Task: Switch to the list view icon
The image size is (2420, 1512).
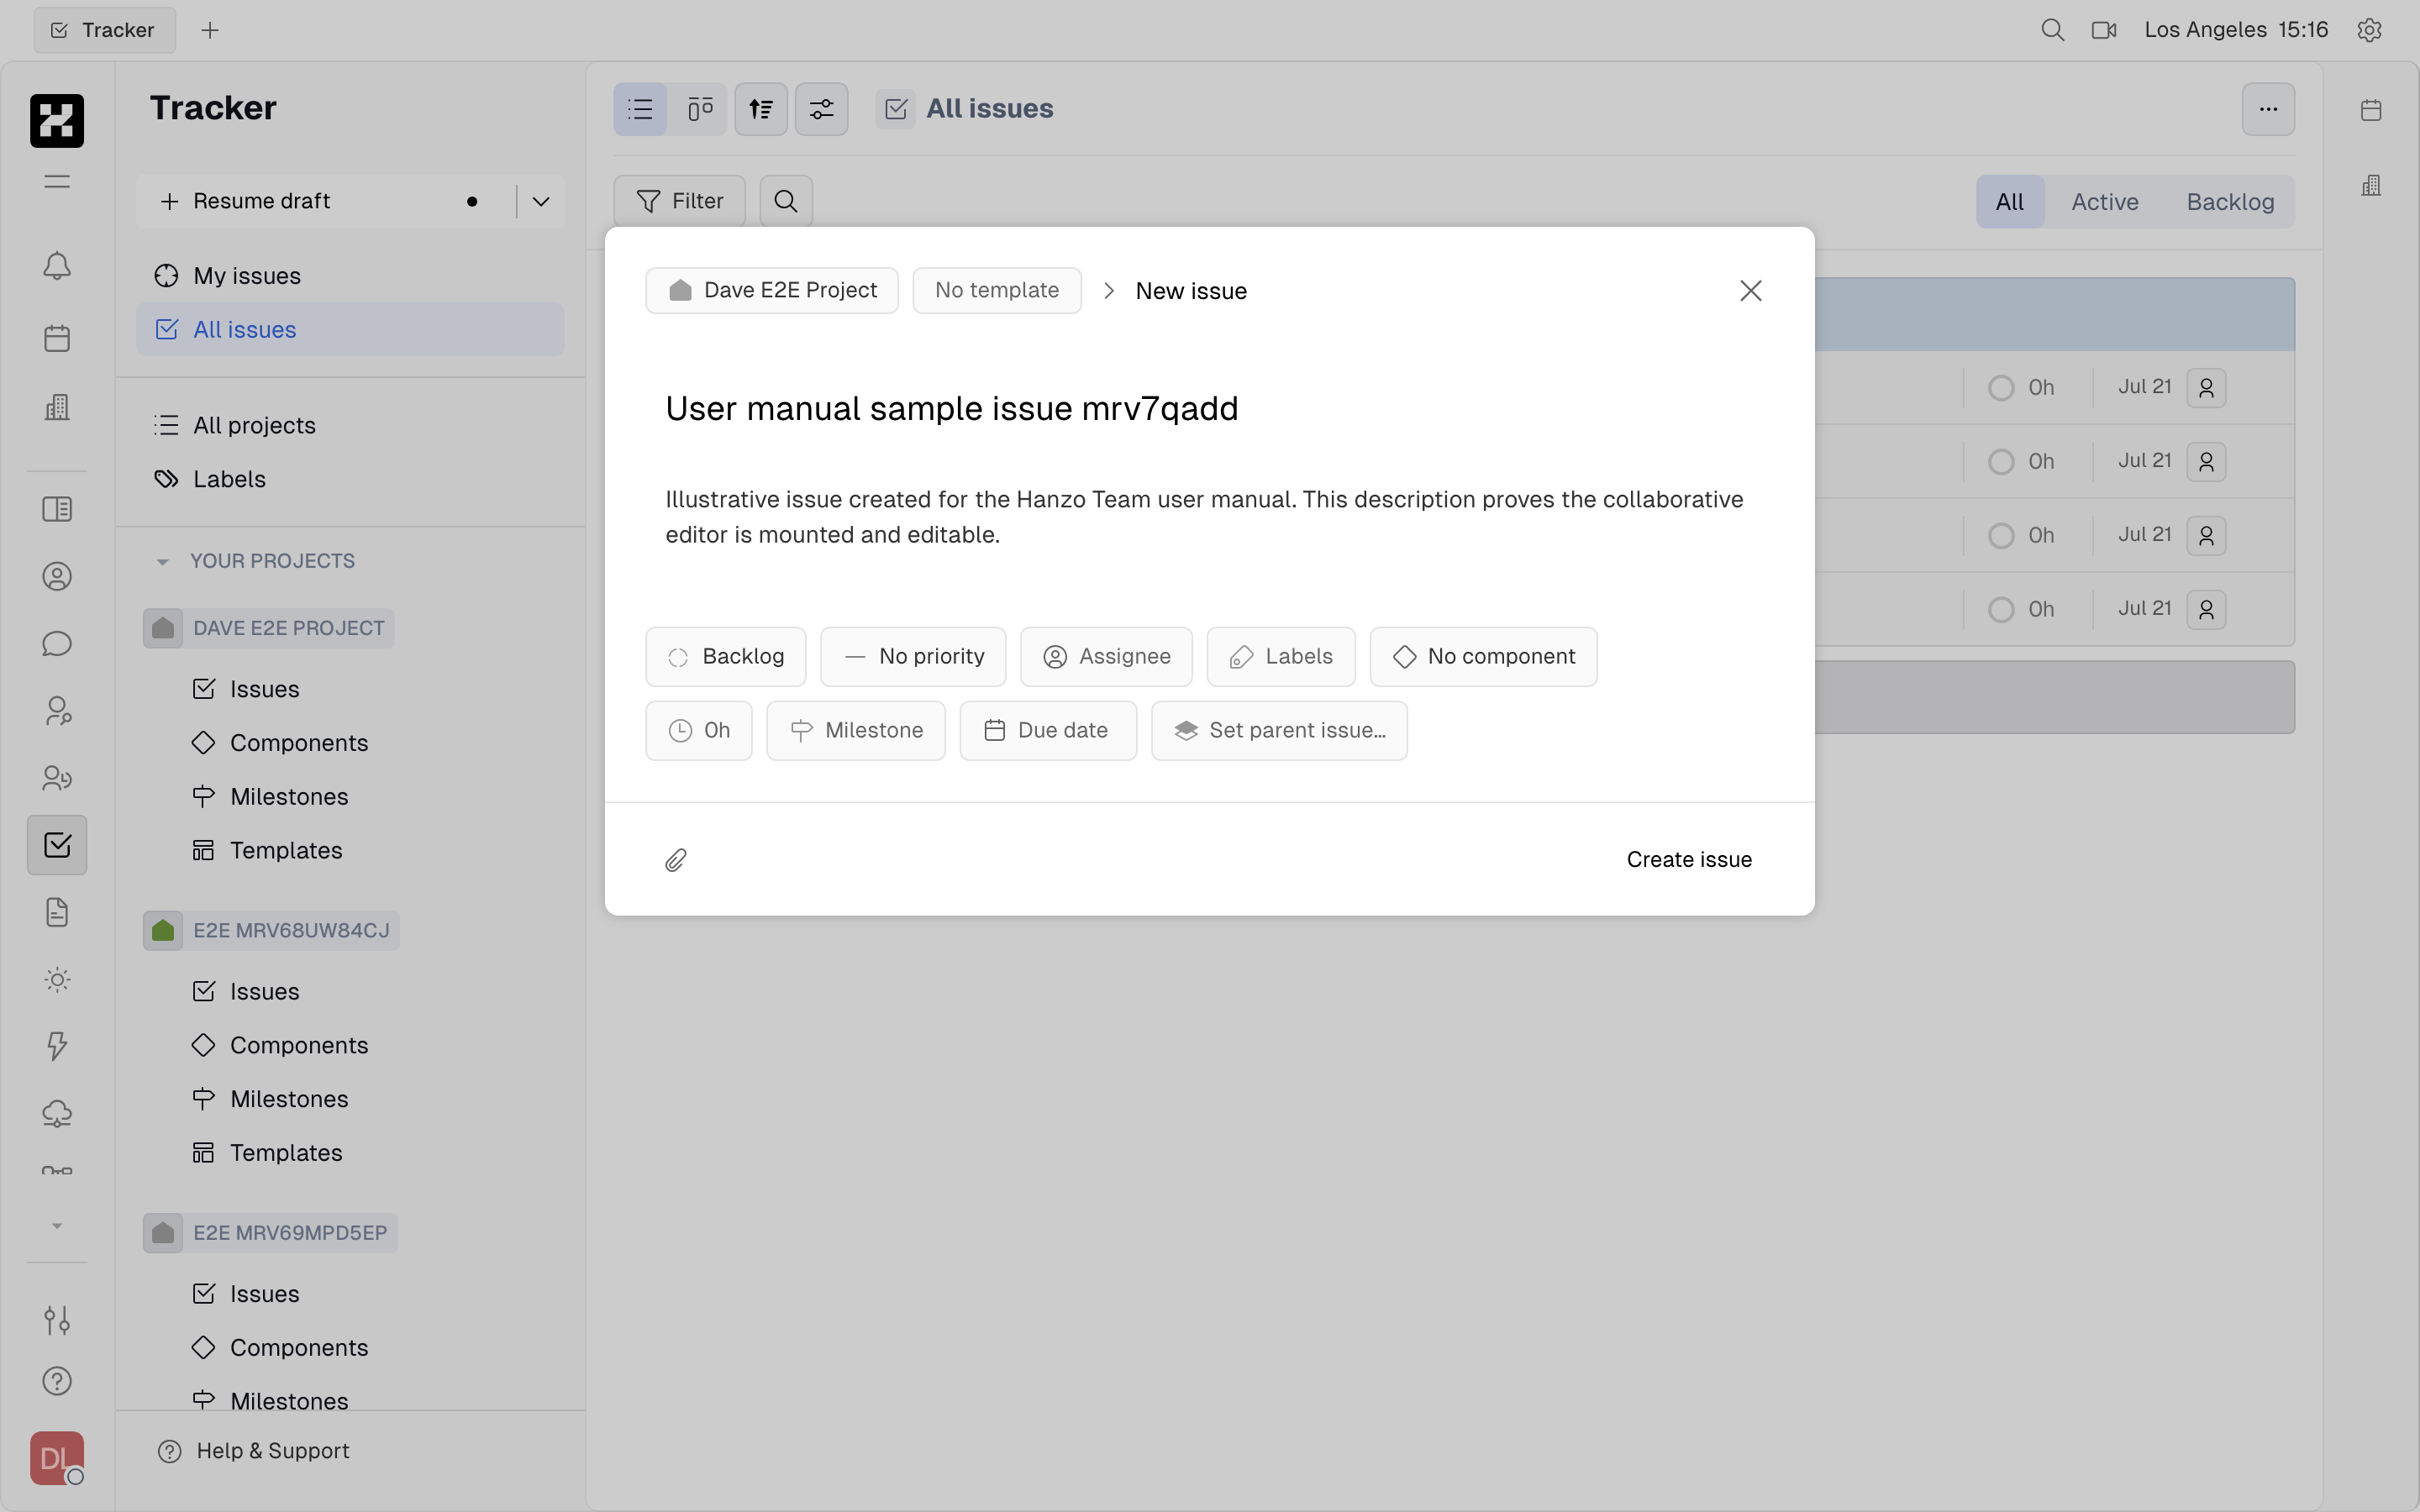Action: pos(640,109)
